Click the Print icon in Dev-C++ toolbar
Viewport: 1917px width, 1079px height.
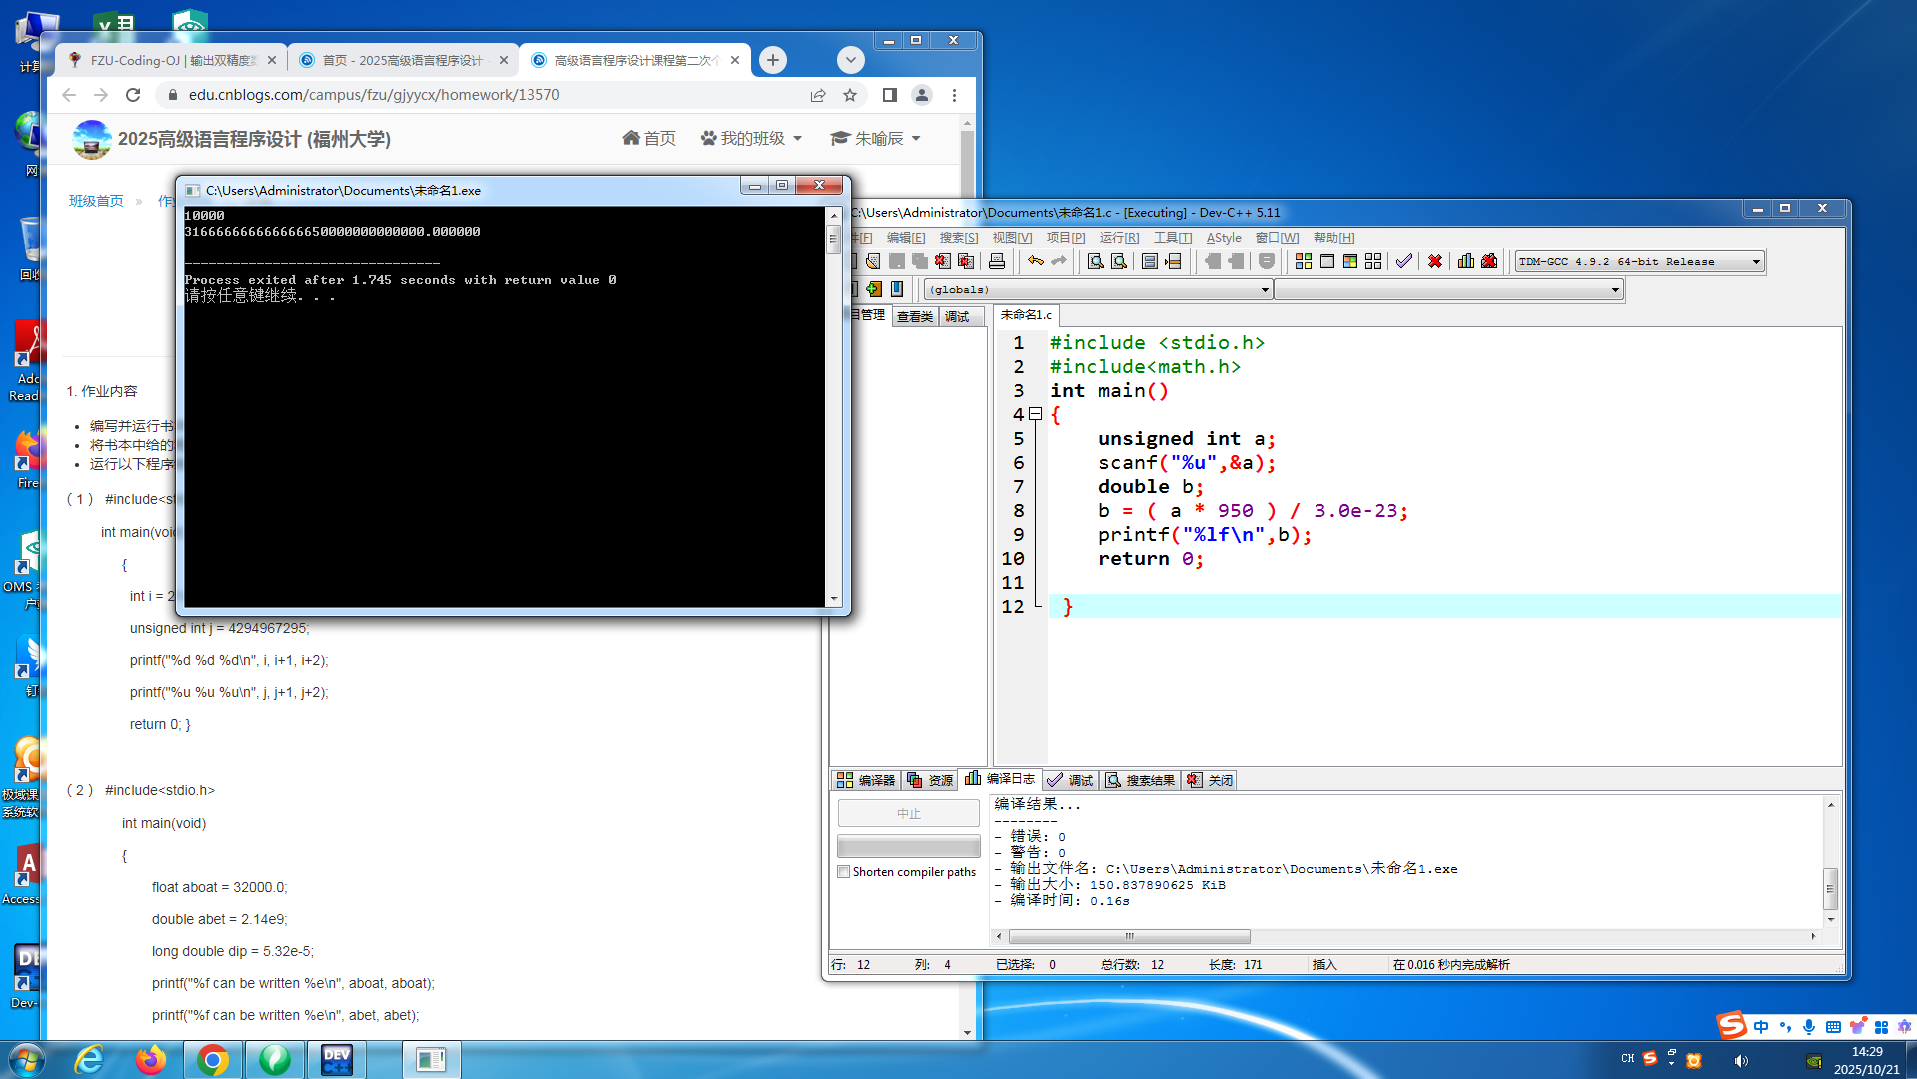click(x=996, y=261)
